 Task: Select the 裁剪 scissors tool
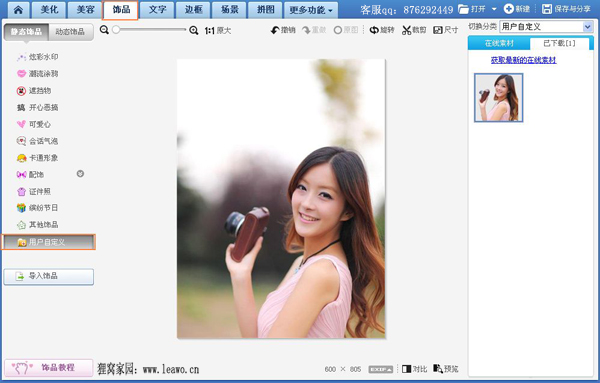(414, 30)
